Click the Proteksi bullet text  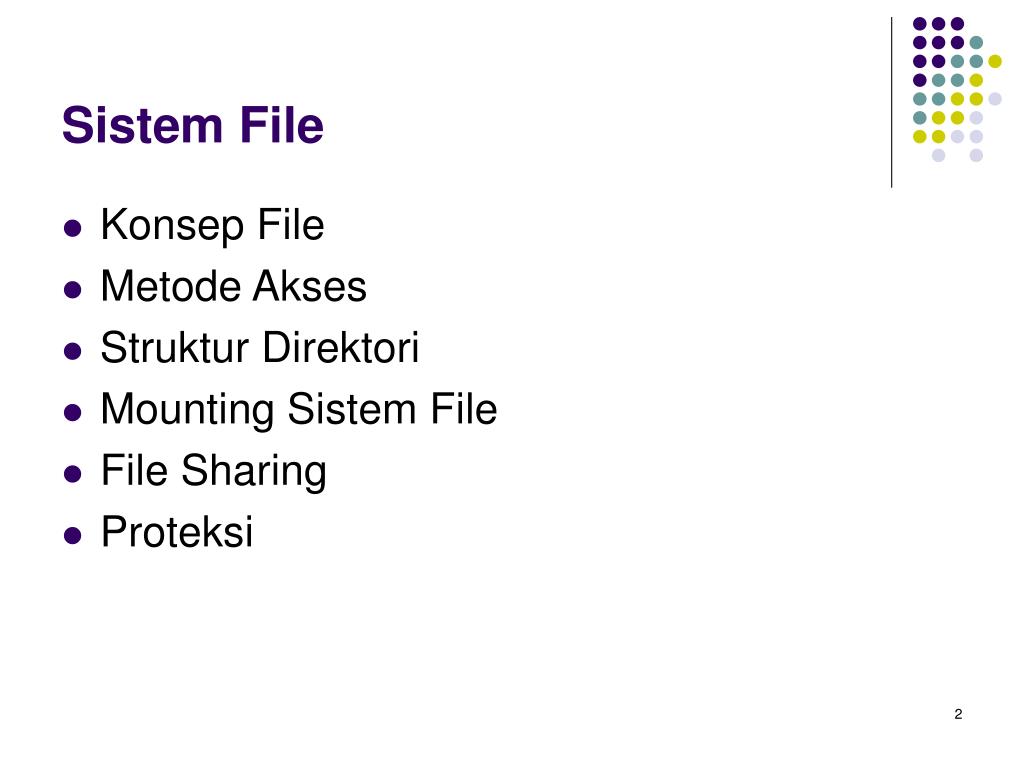176,532
